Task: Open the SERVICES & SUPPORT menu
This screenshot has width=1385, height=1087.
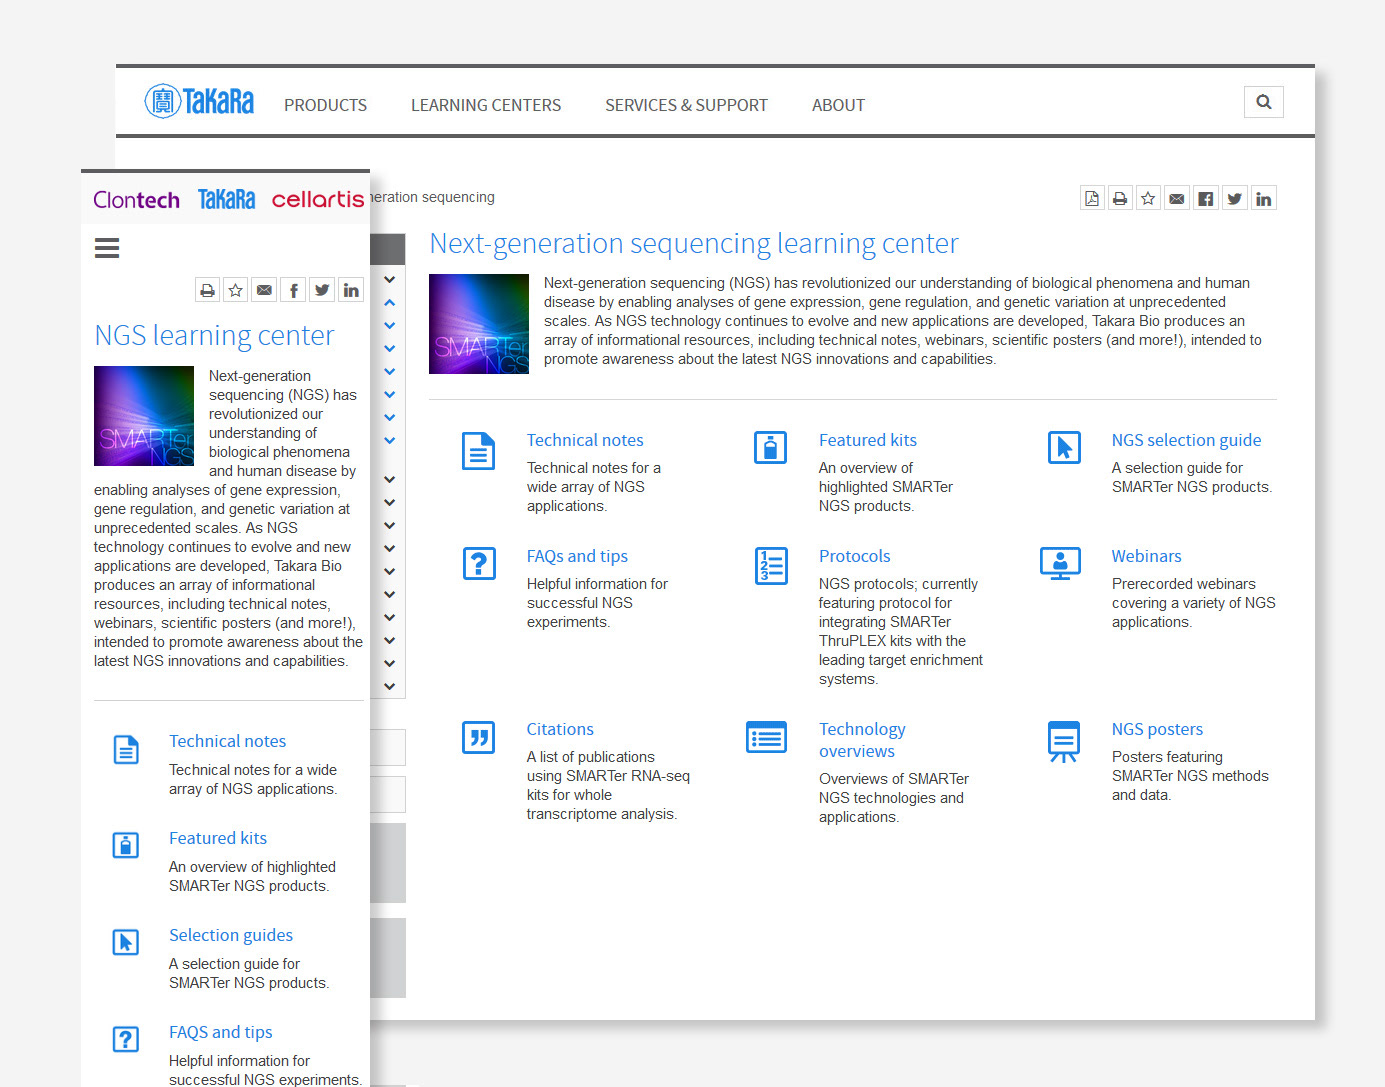Action: [686, 105]
